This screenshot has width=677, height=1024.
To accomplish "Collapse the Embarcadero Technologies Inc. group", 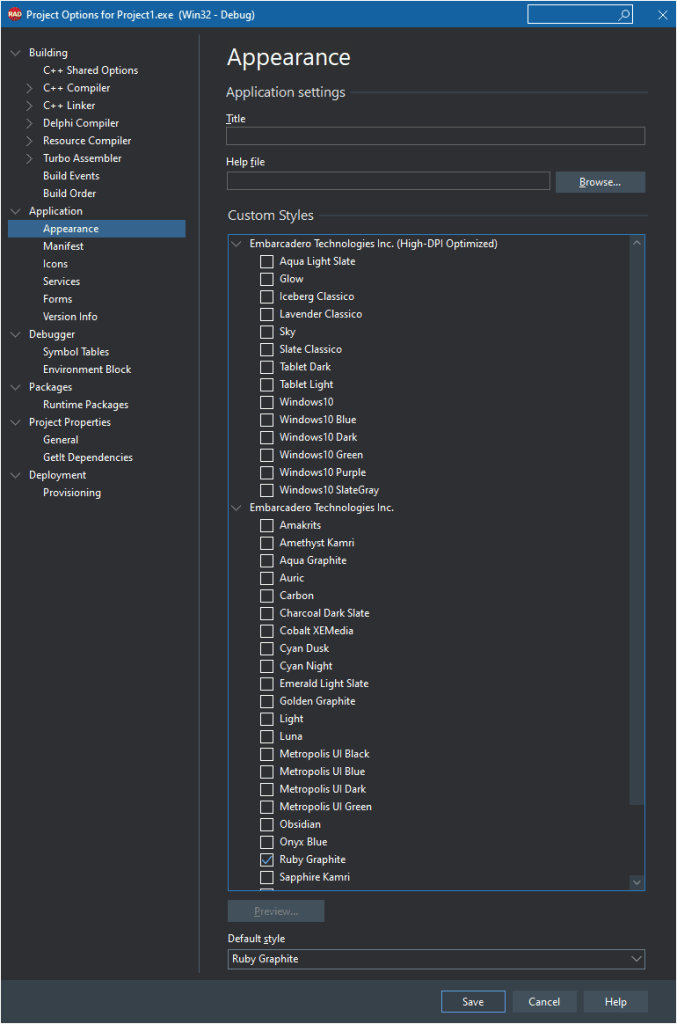I will click(x=236, y=507).
